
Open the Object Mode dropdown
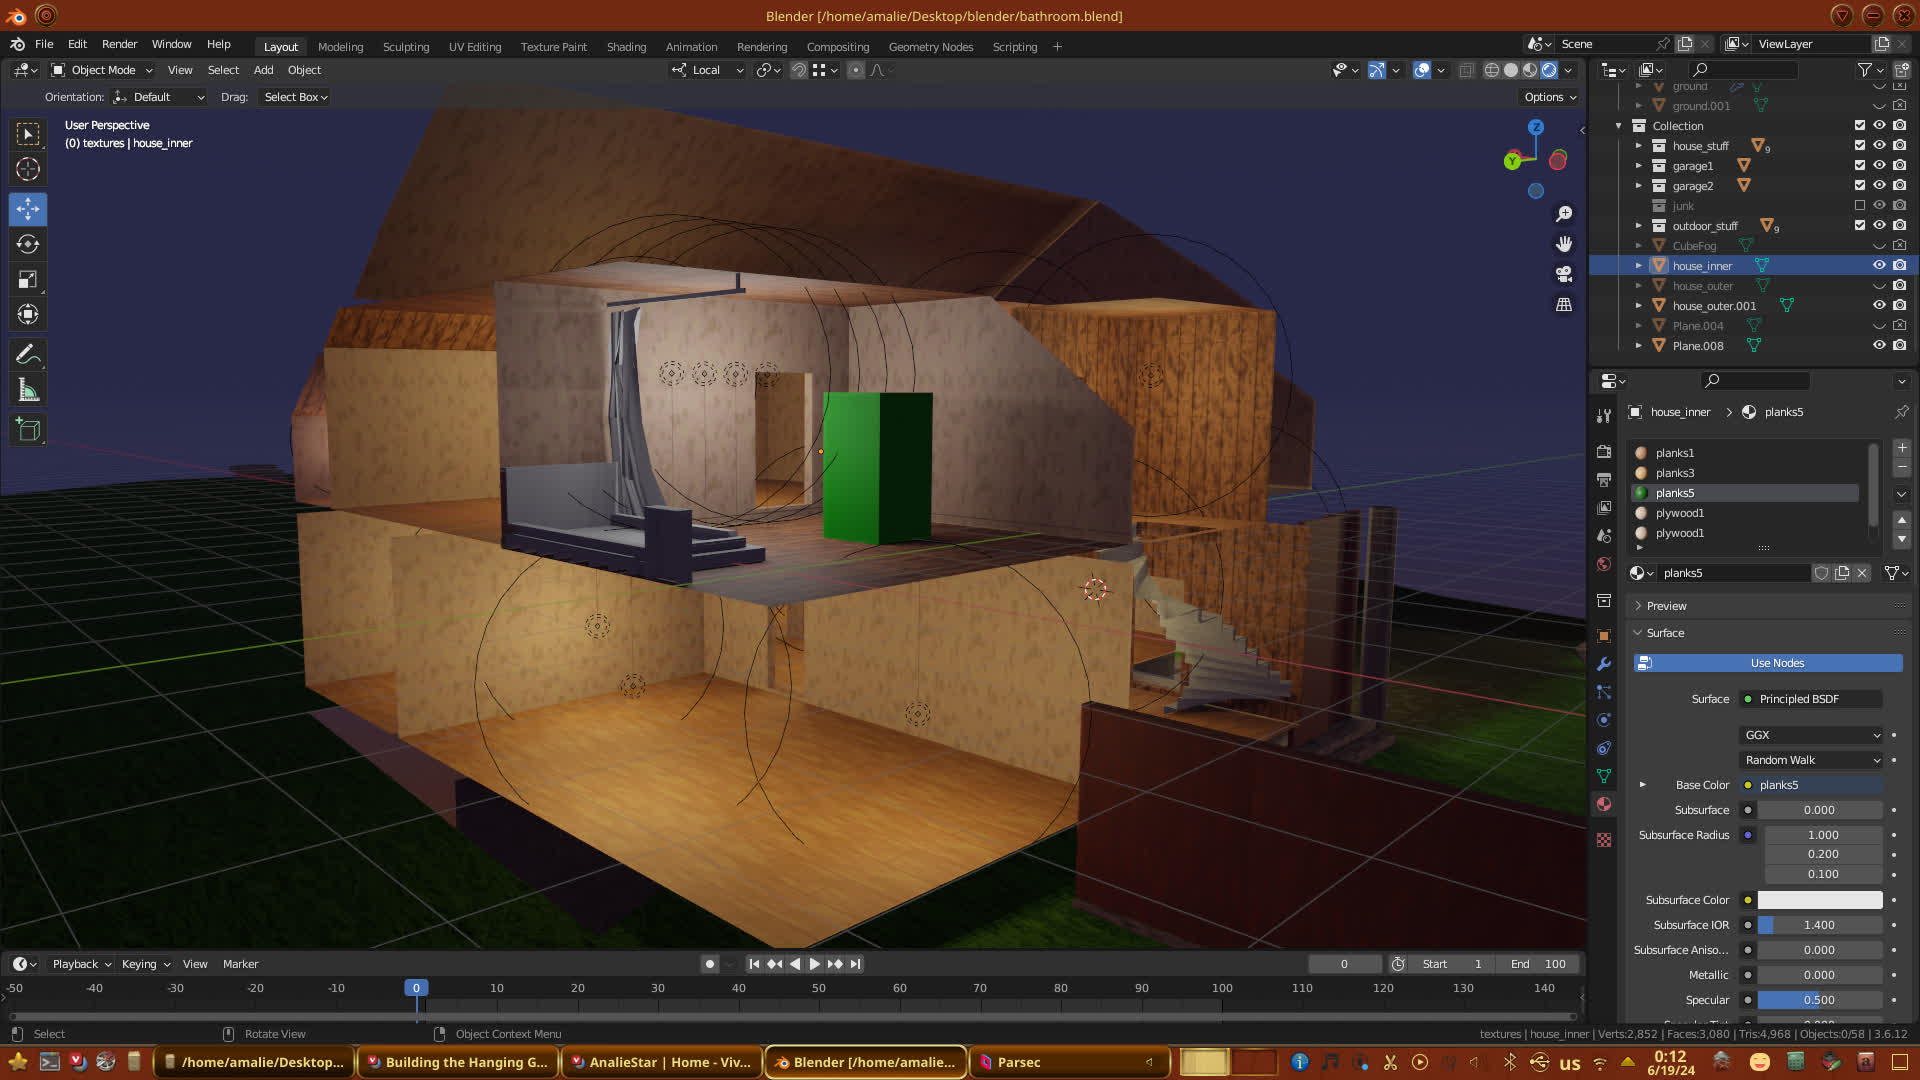102,70
